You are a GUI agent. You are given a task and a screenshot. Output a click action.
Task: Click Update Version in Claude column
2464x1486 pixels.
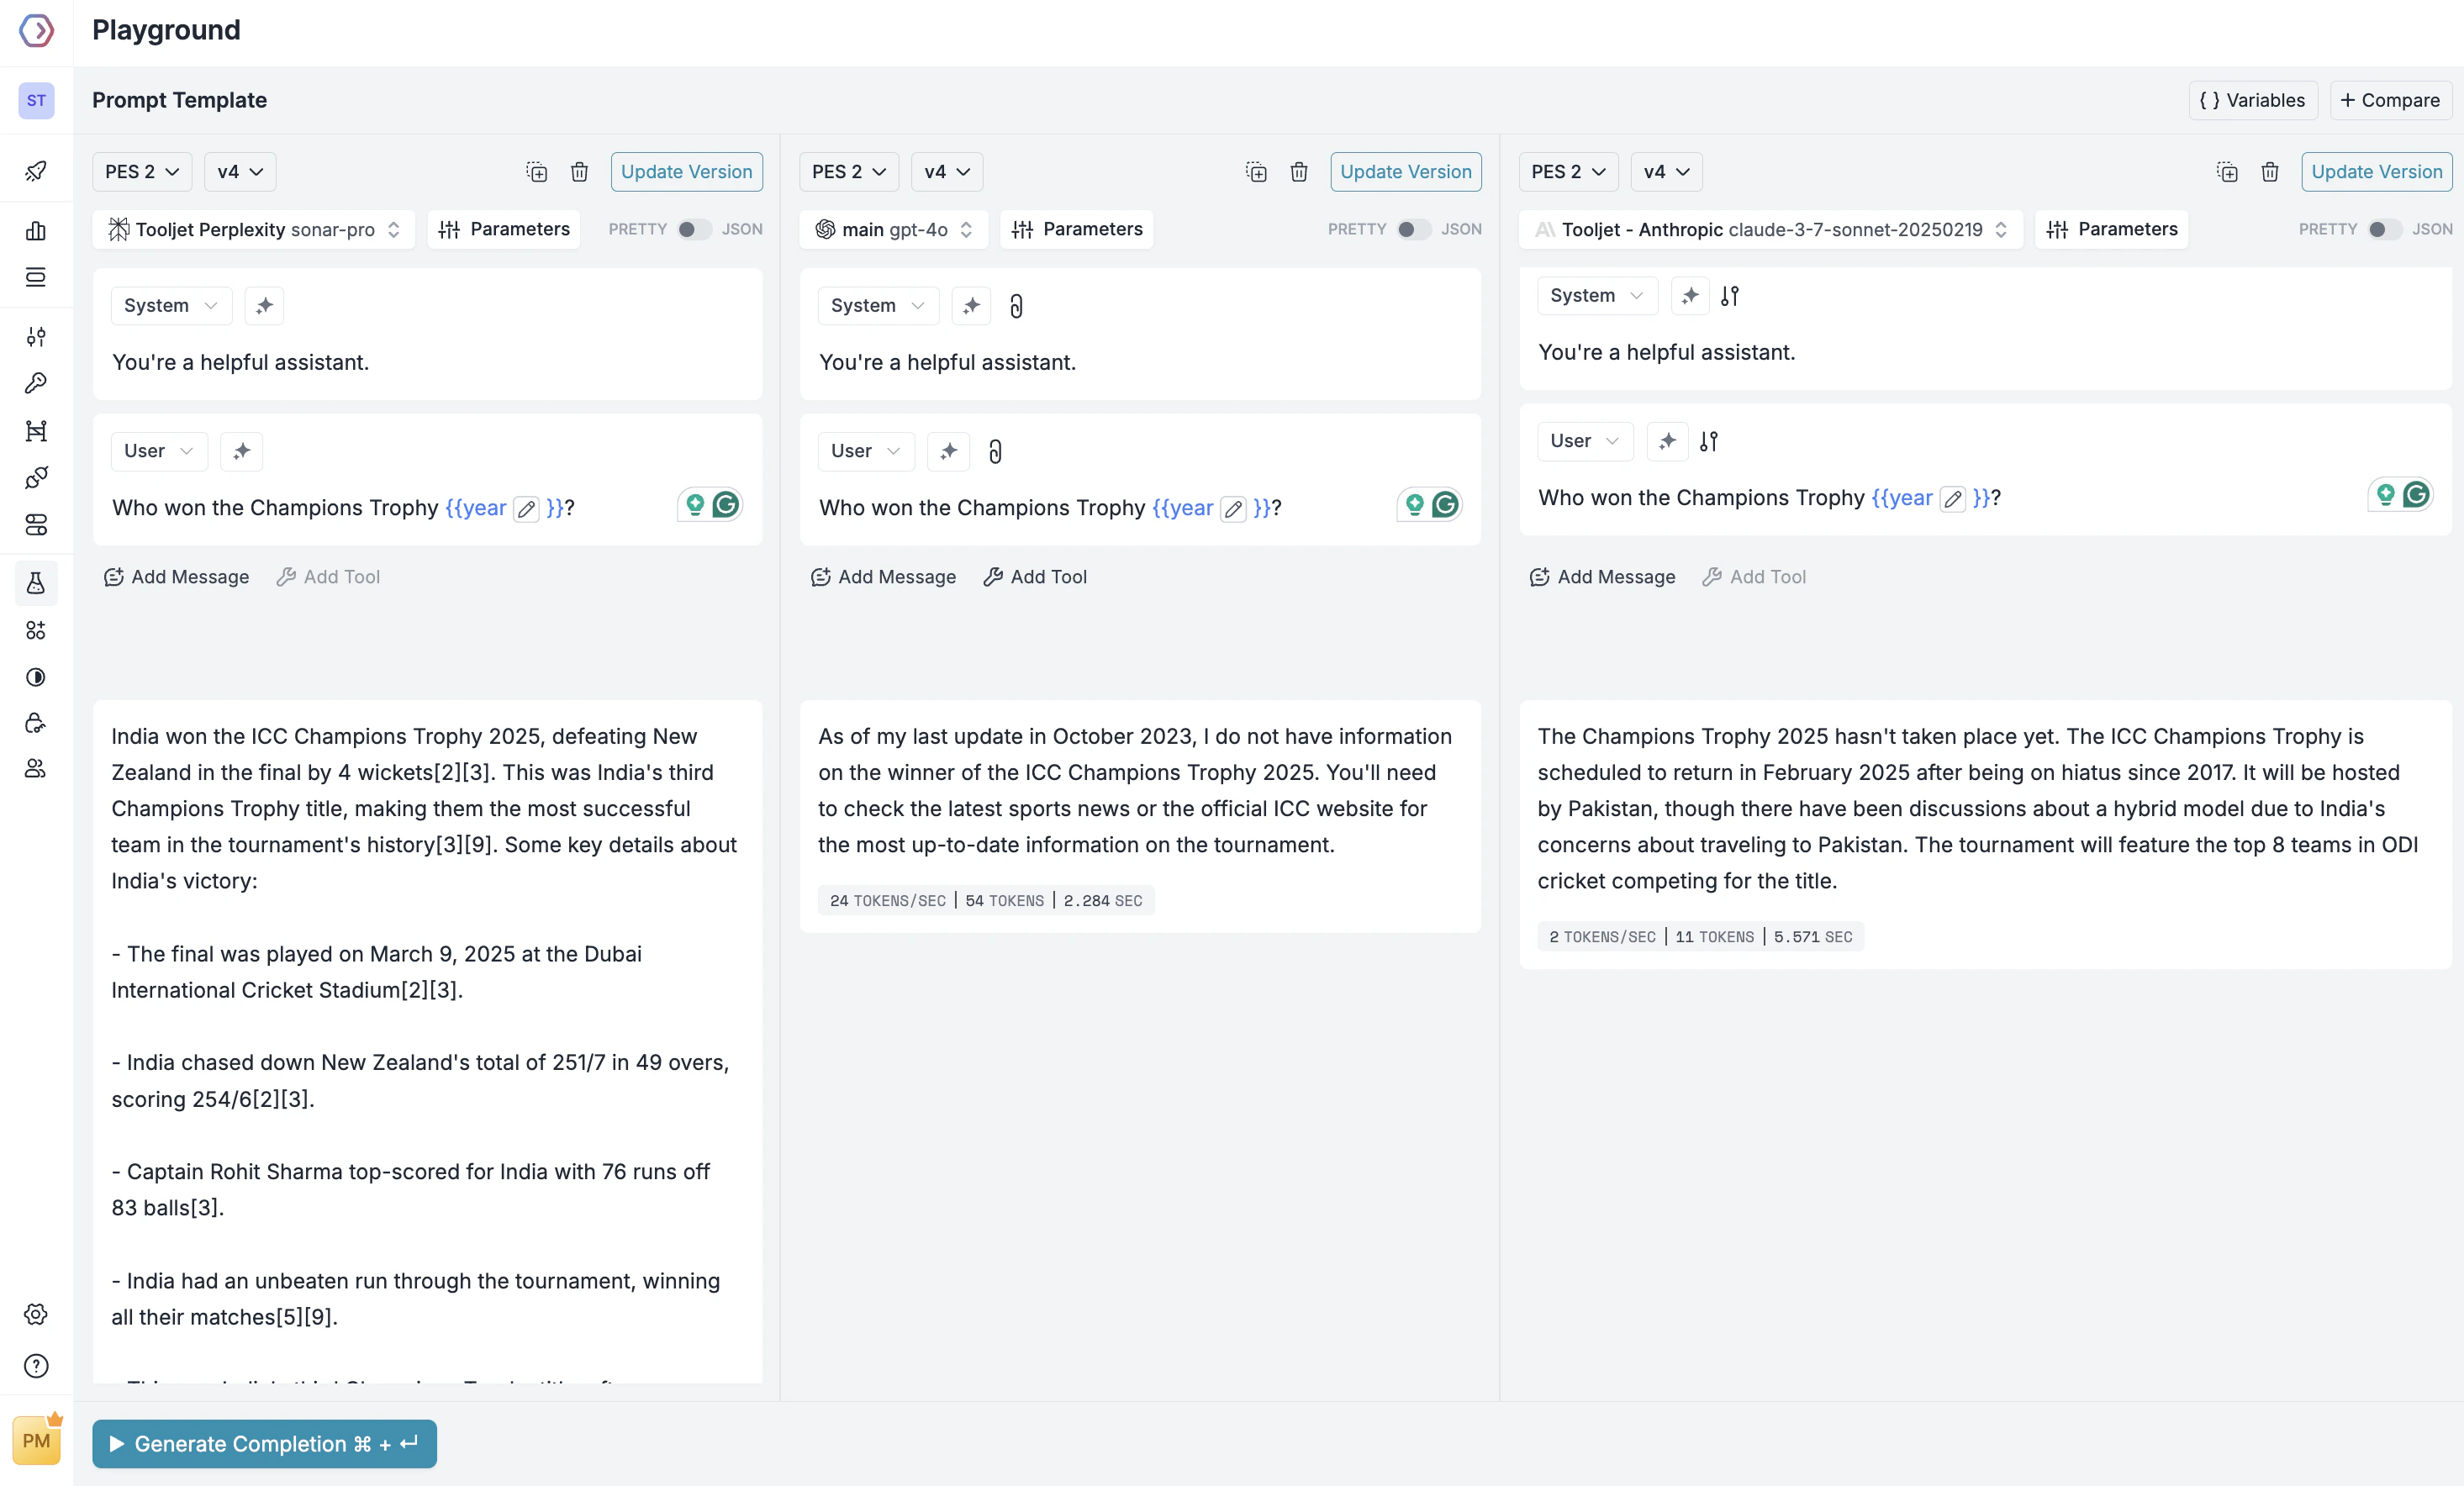click(x=2376, y=172)
